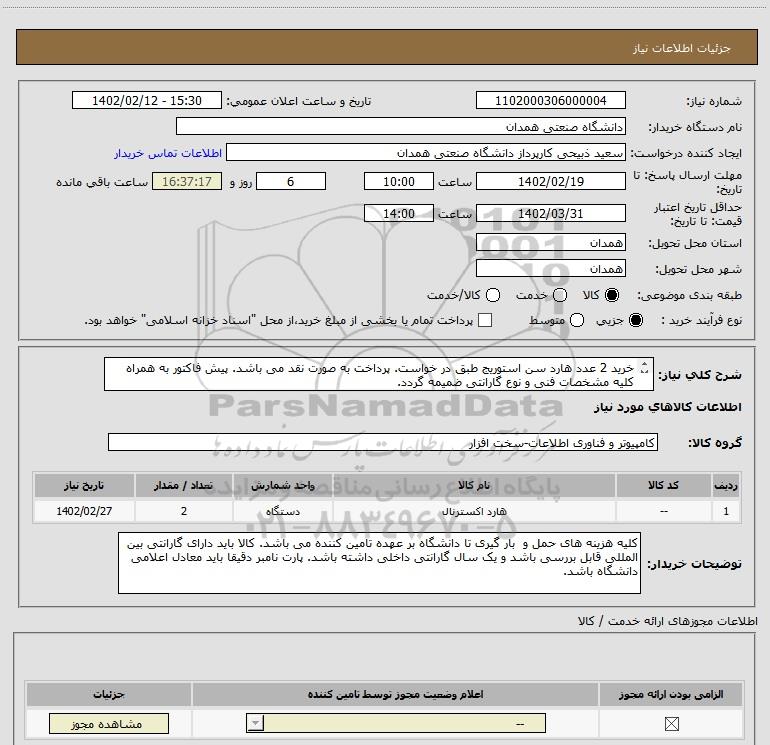Click the page title جزئیات اطلاعات نیاز
Image resolution: width=770 pixels, height=745 pixels.
[682, 48]
